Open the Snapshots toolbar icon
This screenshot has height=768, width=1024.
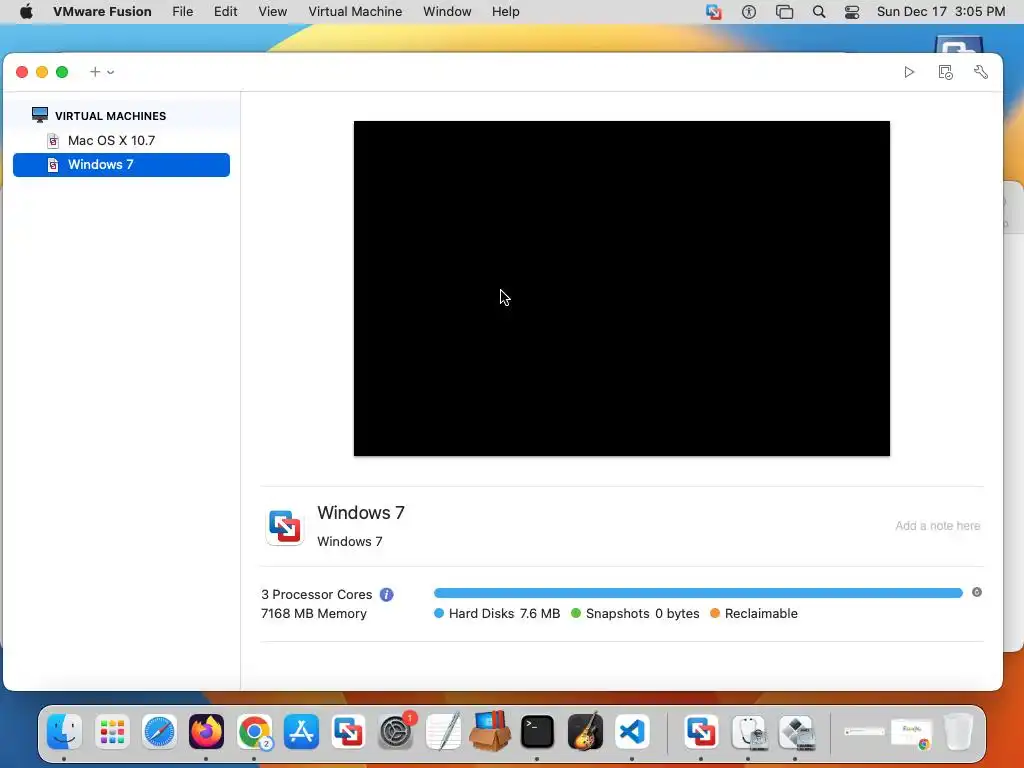pos(945,72)
